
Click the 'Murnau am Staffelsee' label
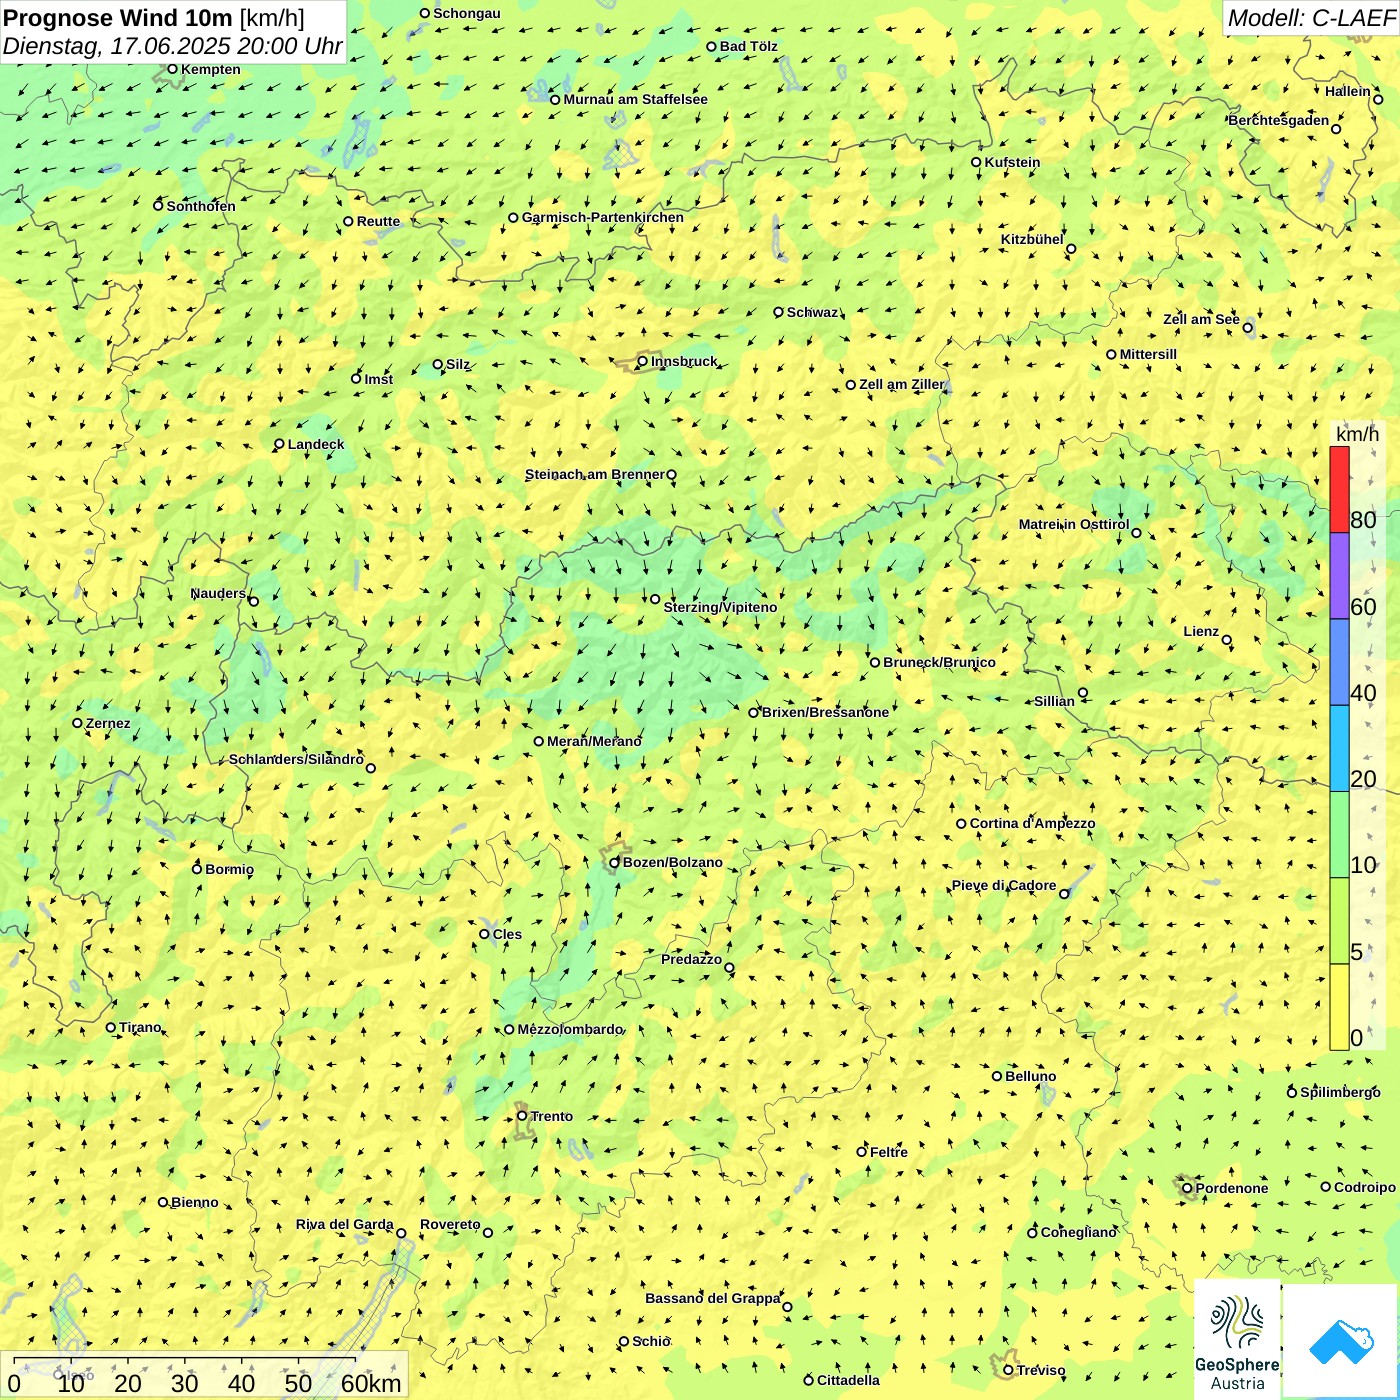tap(635, 99)
